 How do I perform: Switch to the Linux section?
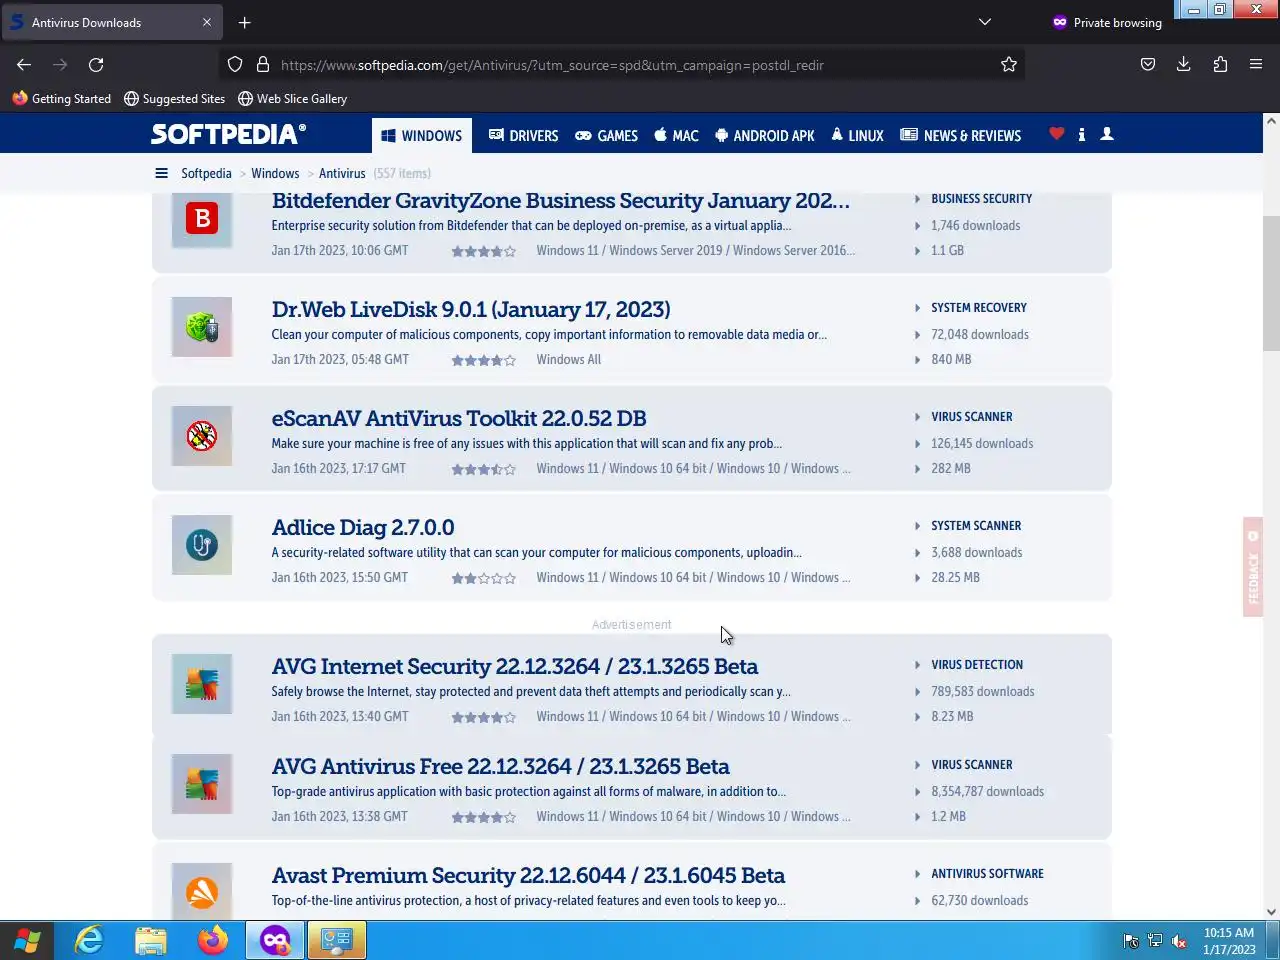point(858,135)
